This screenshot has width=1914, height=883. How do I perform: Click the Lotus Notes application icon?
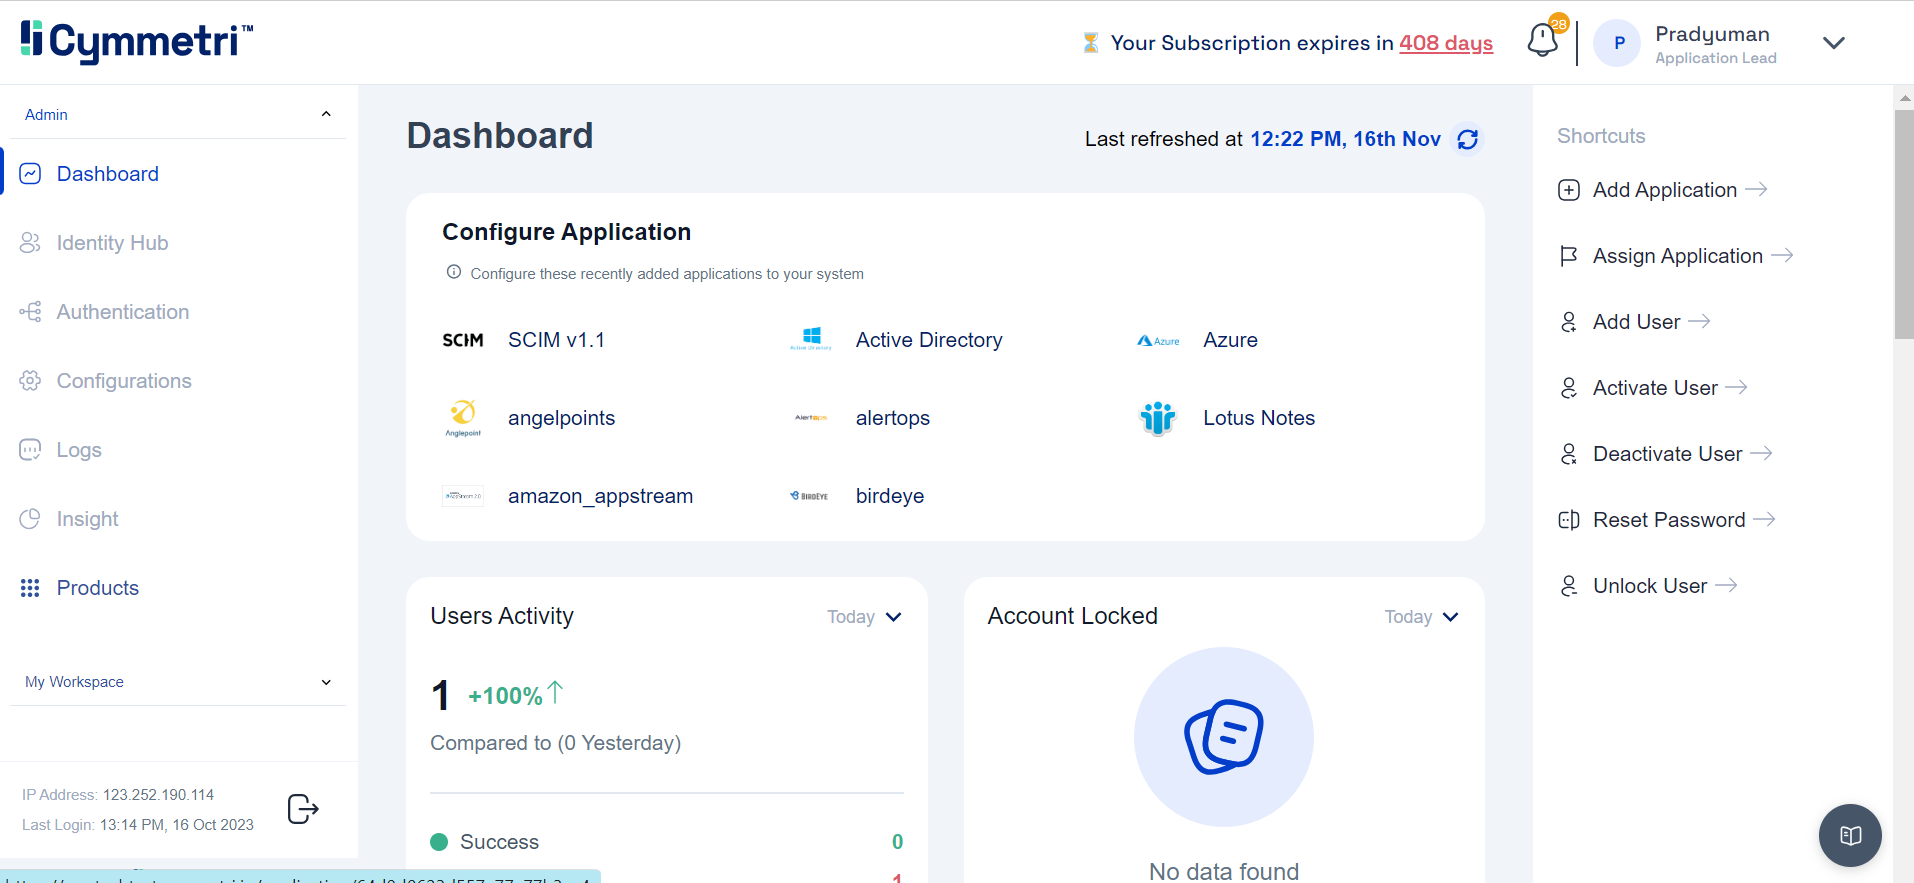tap(1158, 418)
